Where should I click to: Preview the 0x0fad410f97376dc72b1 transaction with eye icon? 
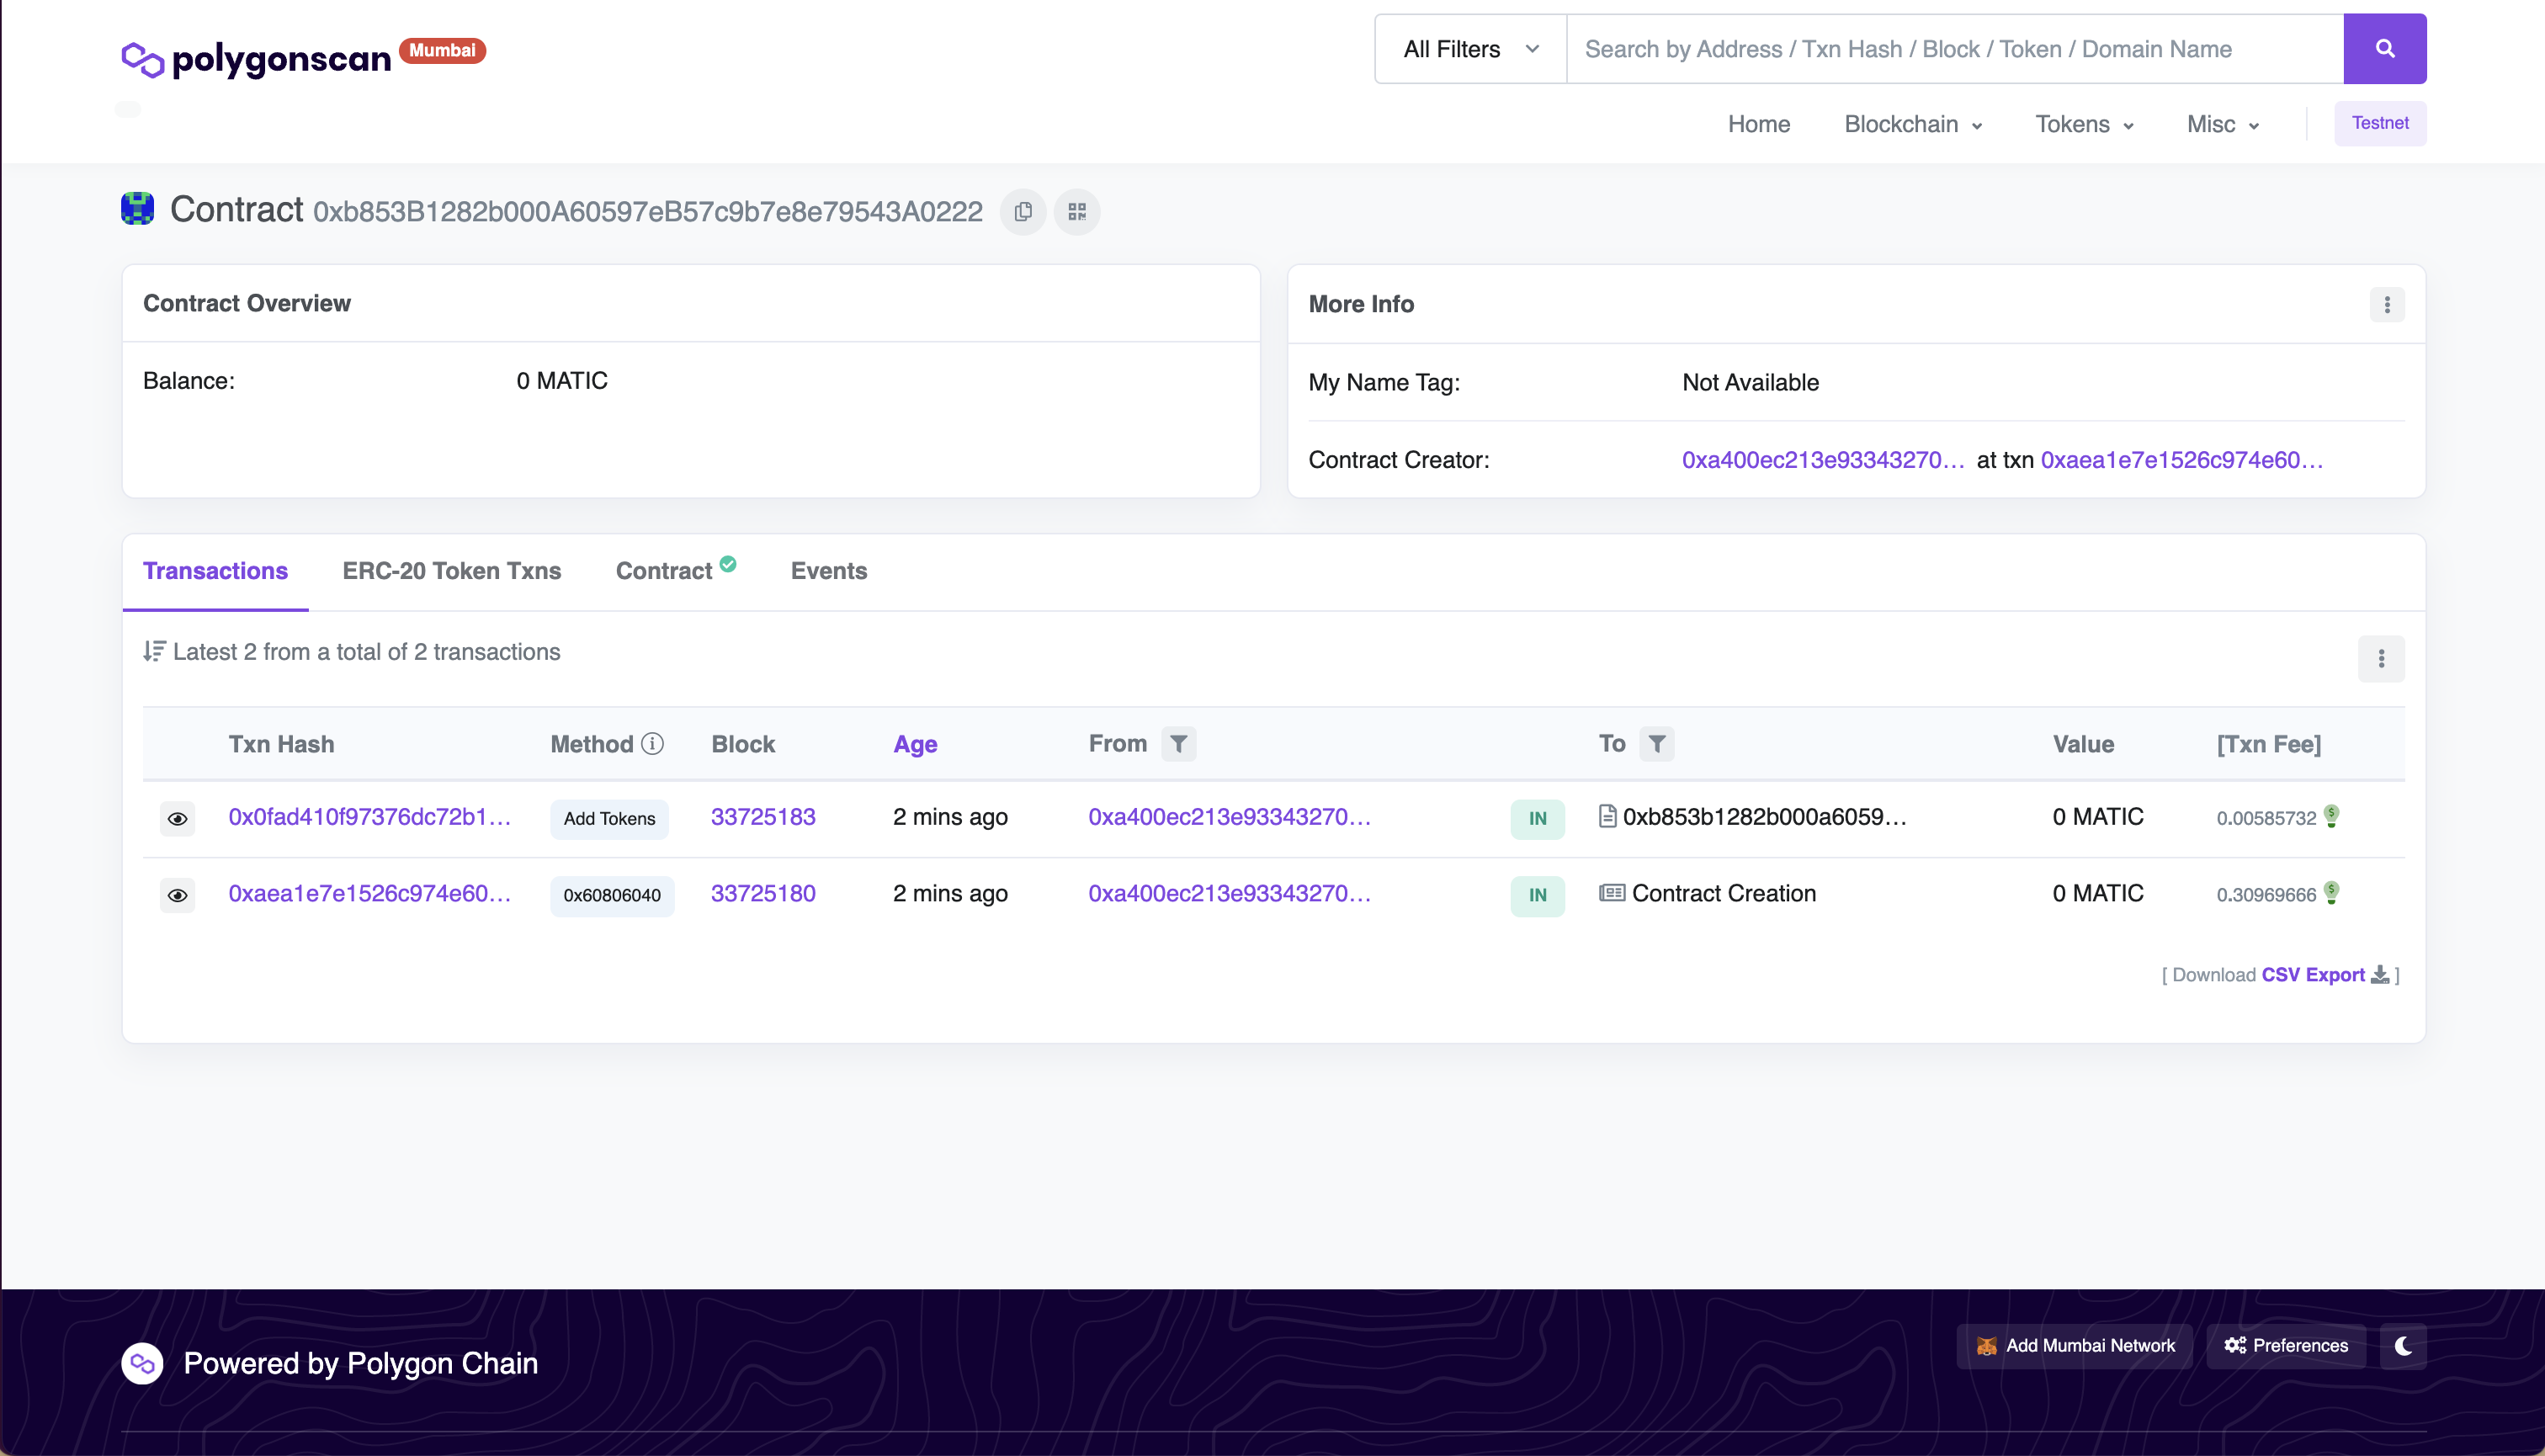[x=177, y=819]
